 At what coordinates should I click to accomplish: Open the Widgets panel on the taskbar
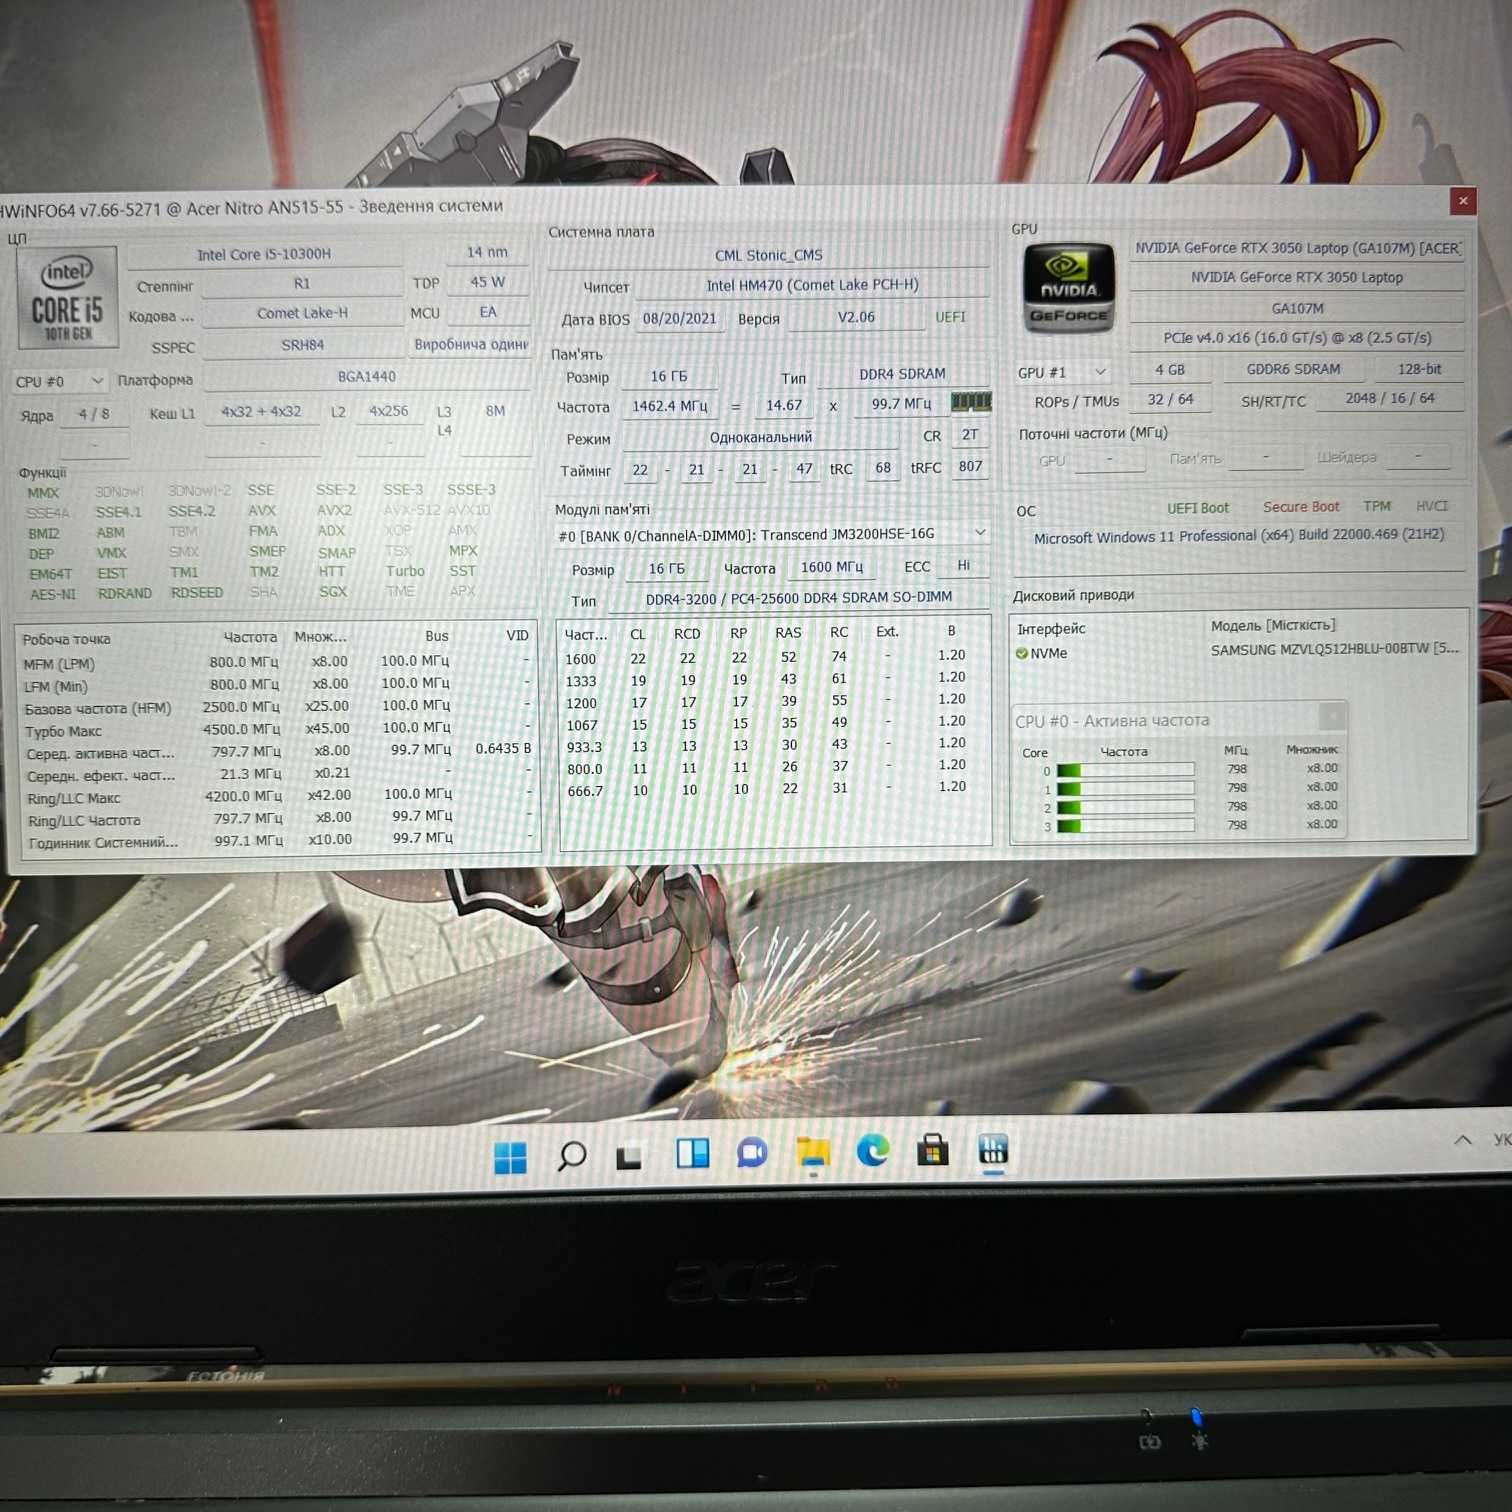tap(692, 1154)
